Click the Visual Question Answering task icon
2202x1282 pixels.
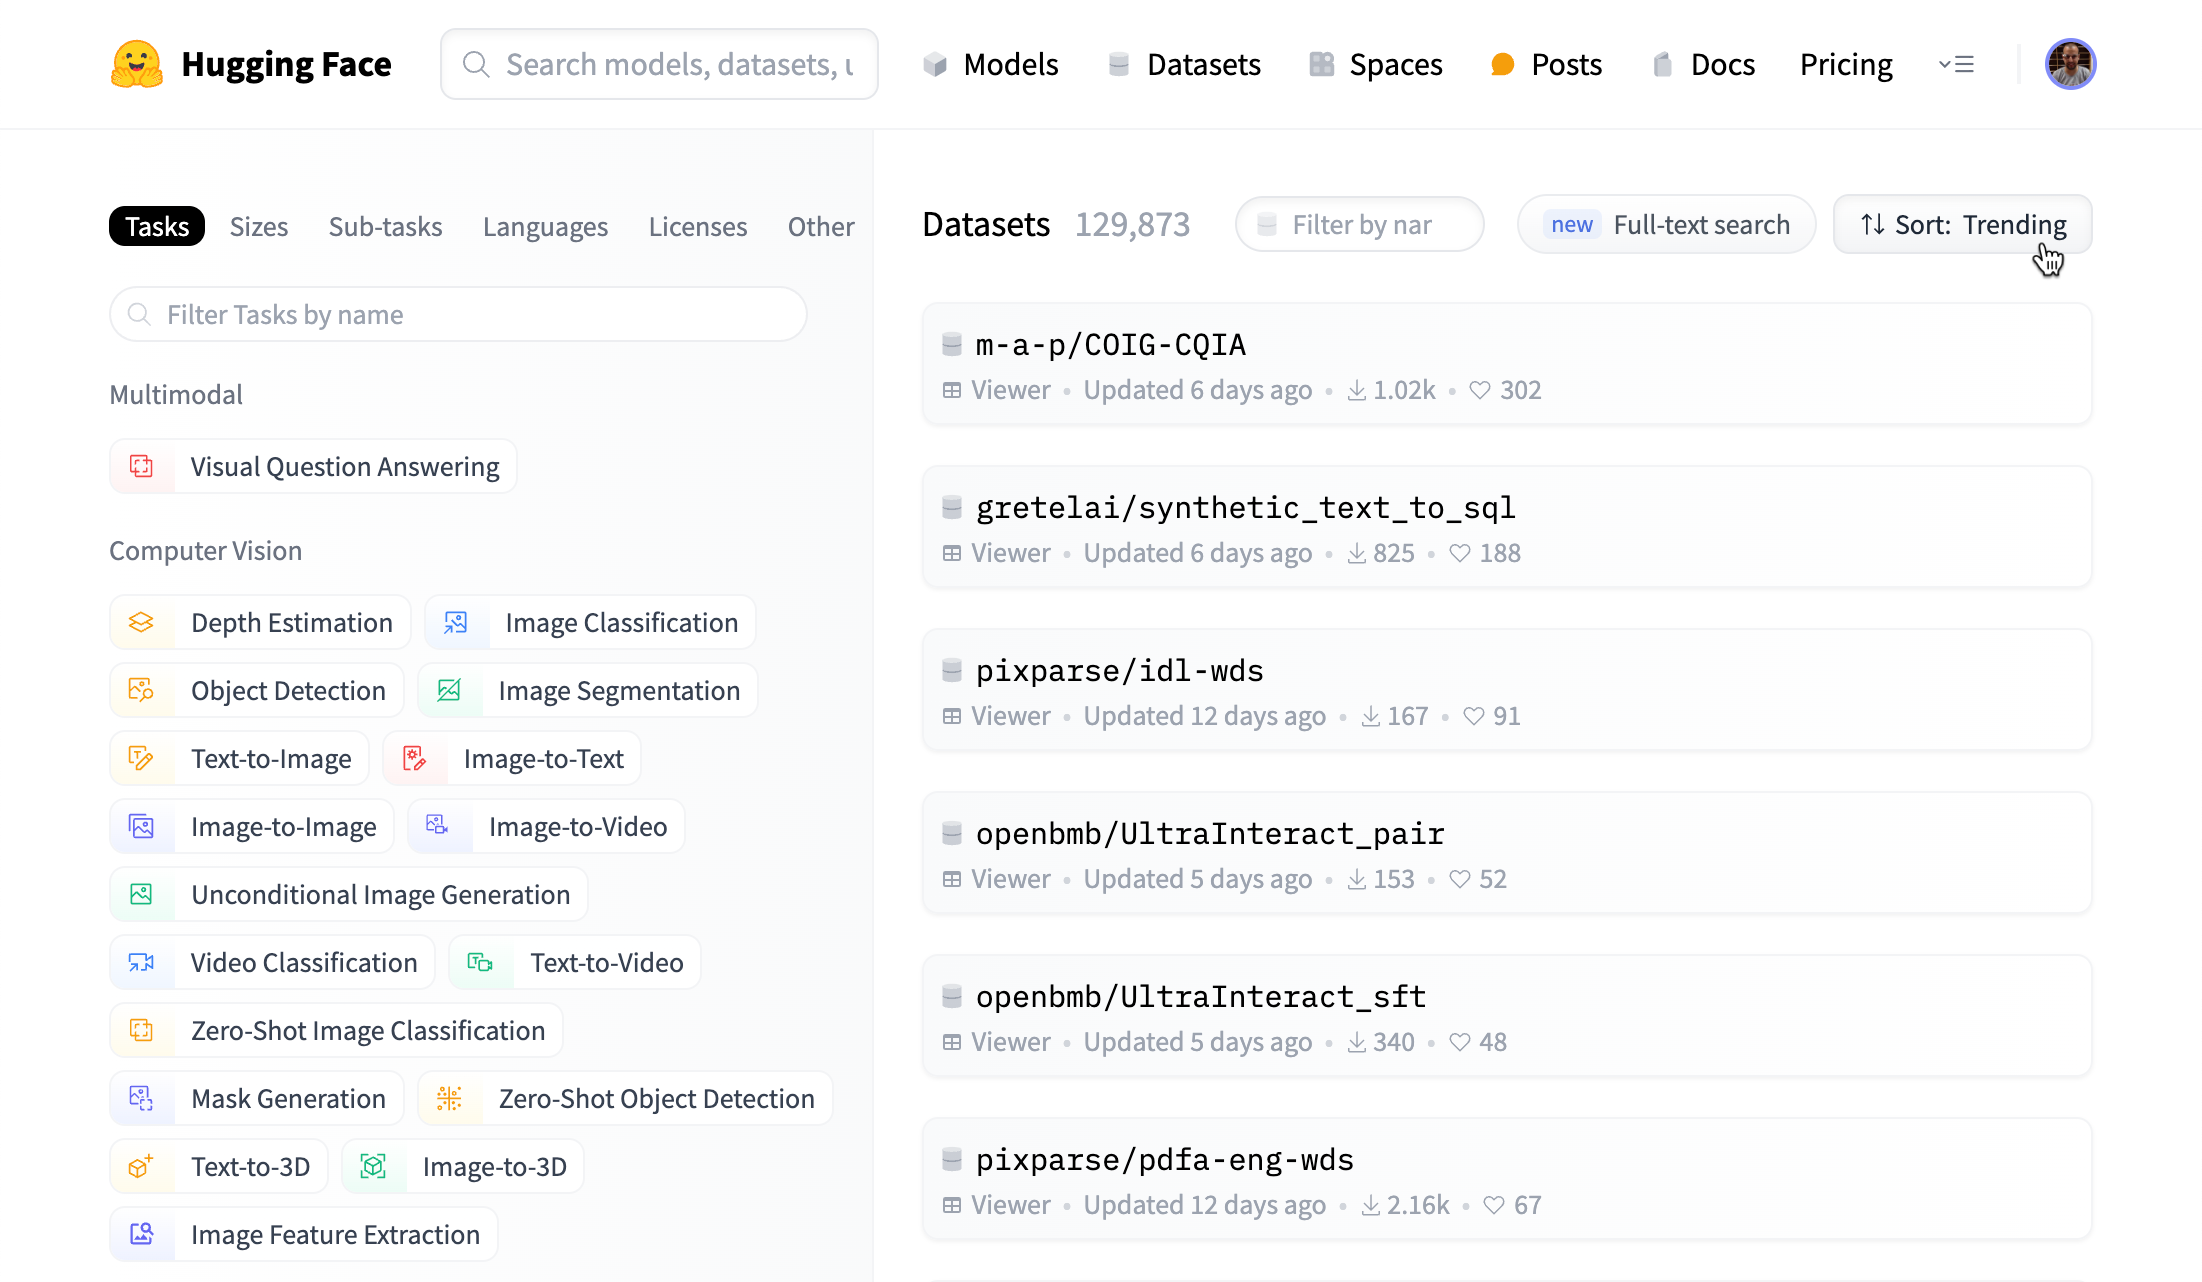click(142, 466)
